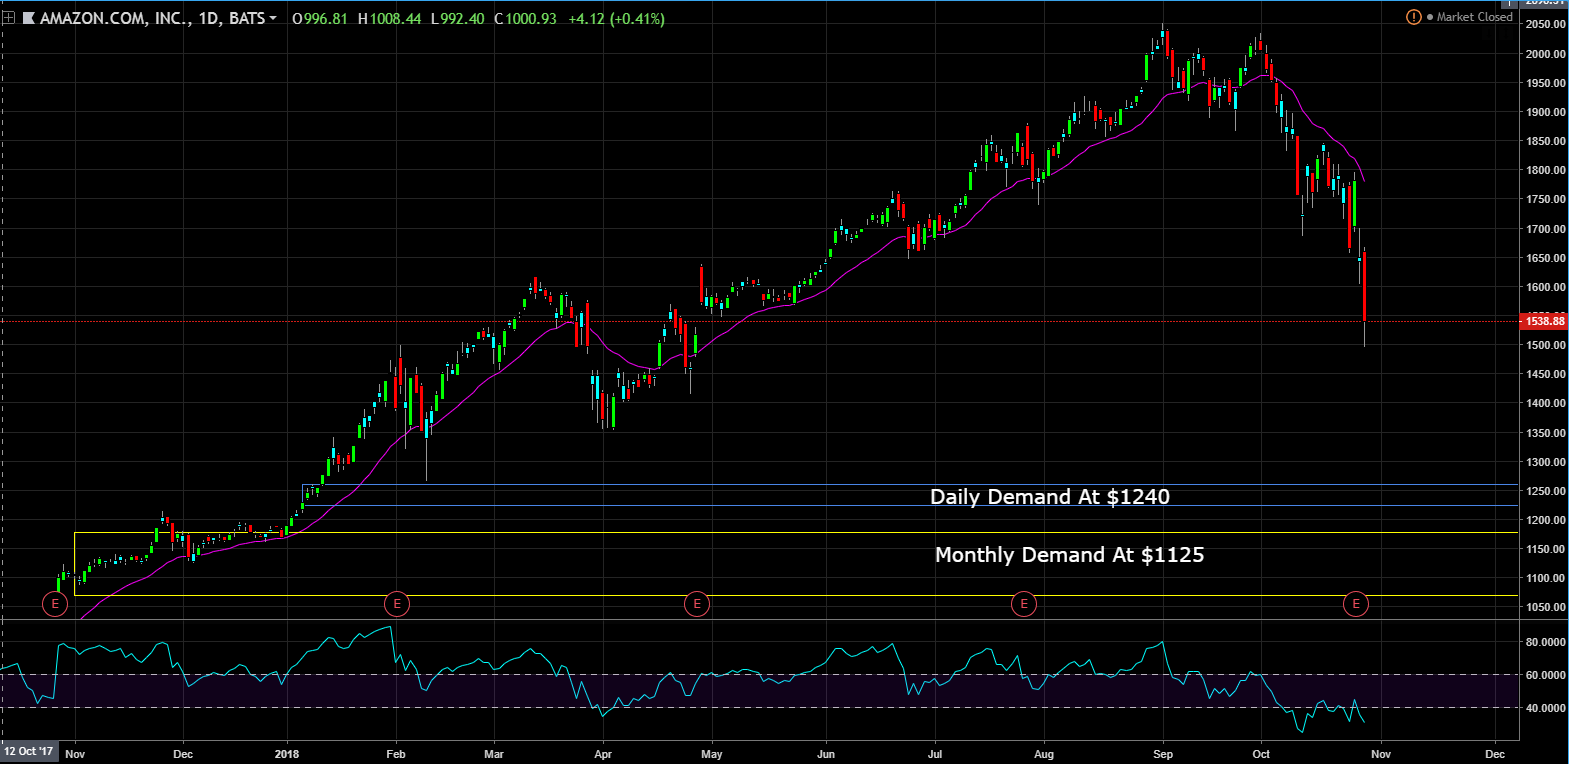Click the 1300.00 price axis label
The width and height of the screenshot is (1569, 764).
1545,462
